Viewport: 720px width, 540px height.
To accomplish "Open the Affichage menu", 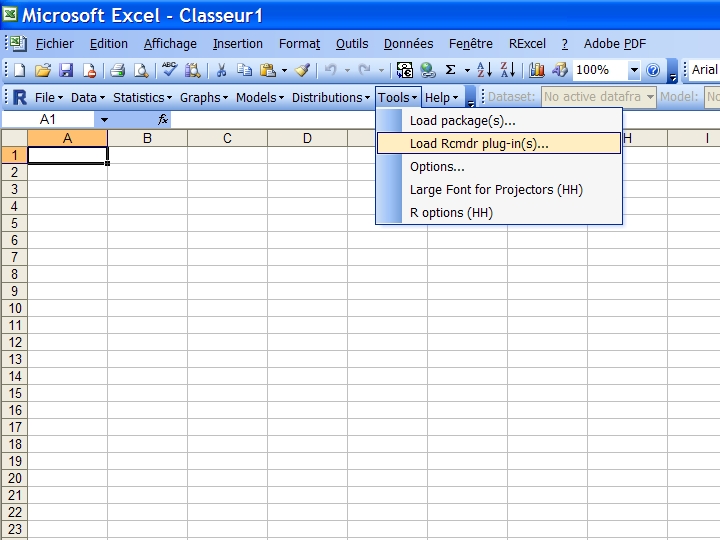I will tap(170, 44).
